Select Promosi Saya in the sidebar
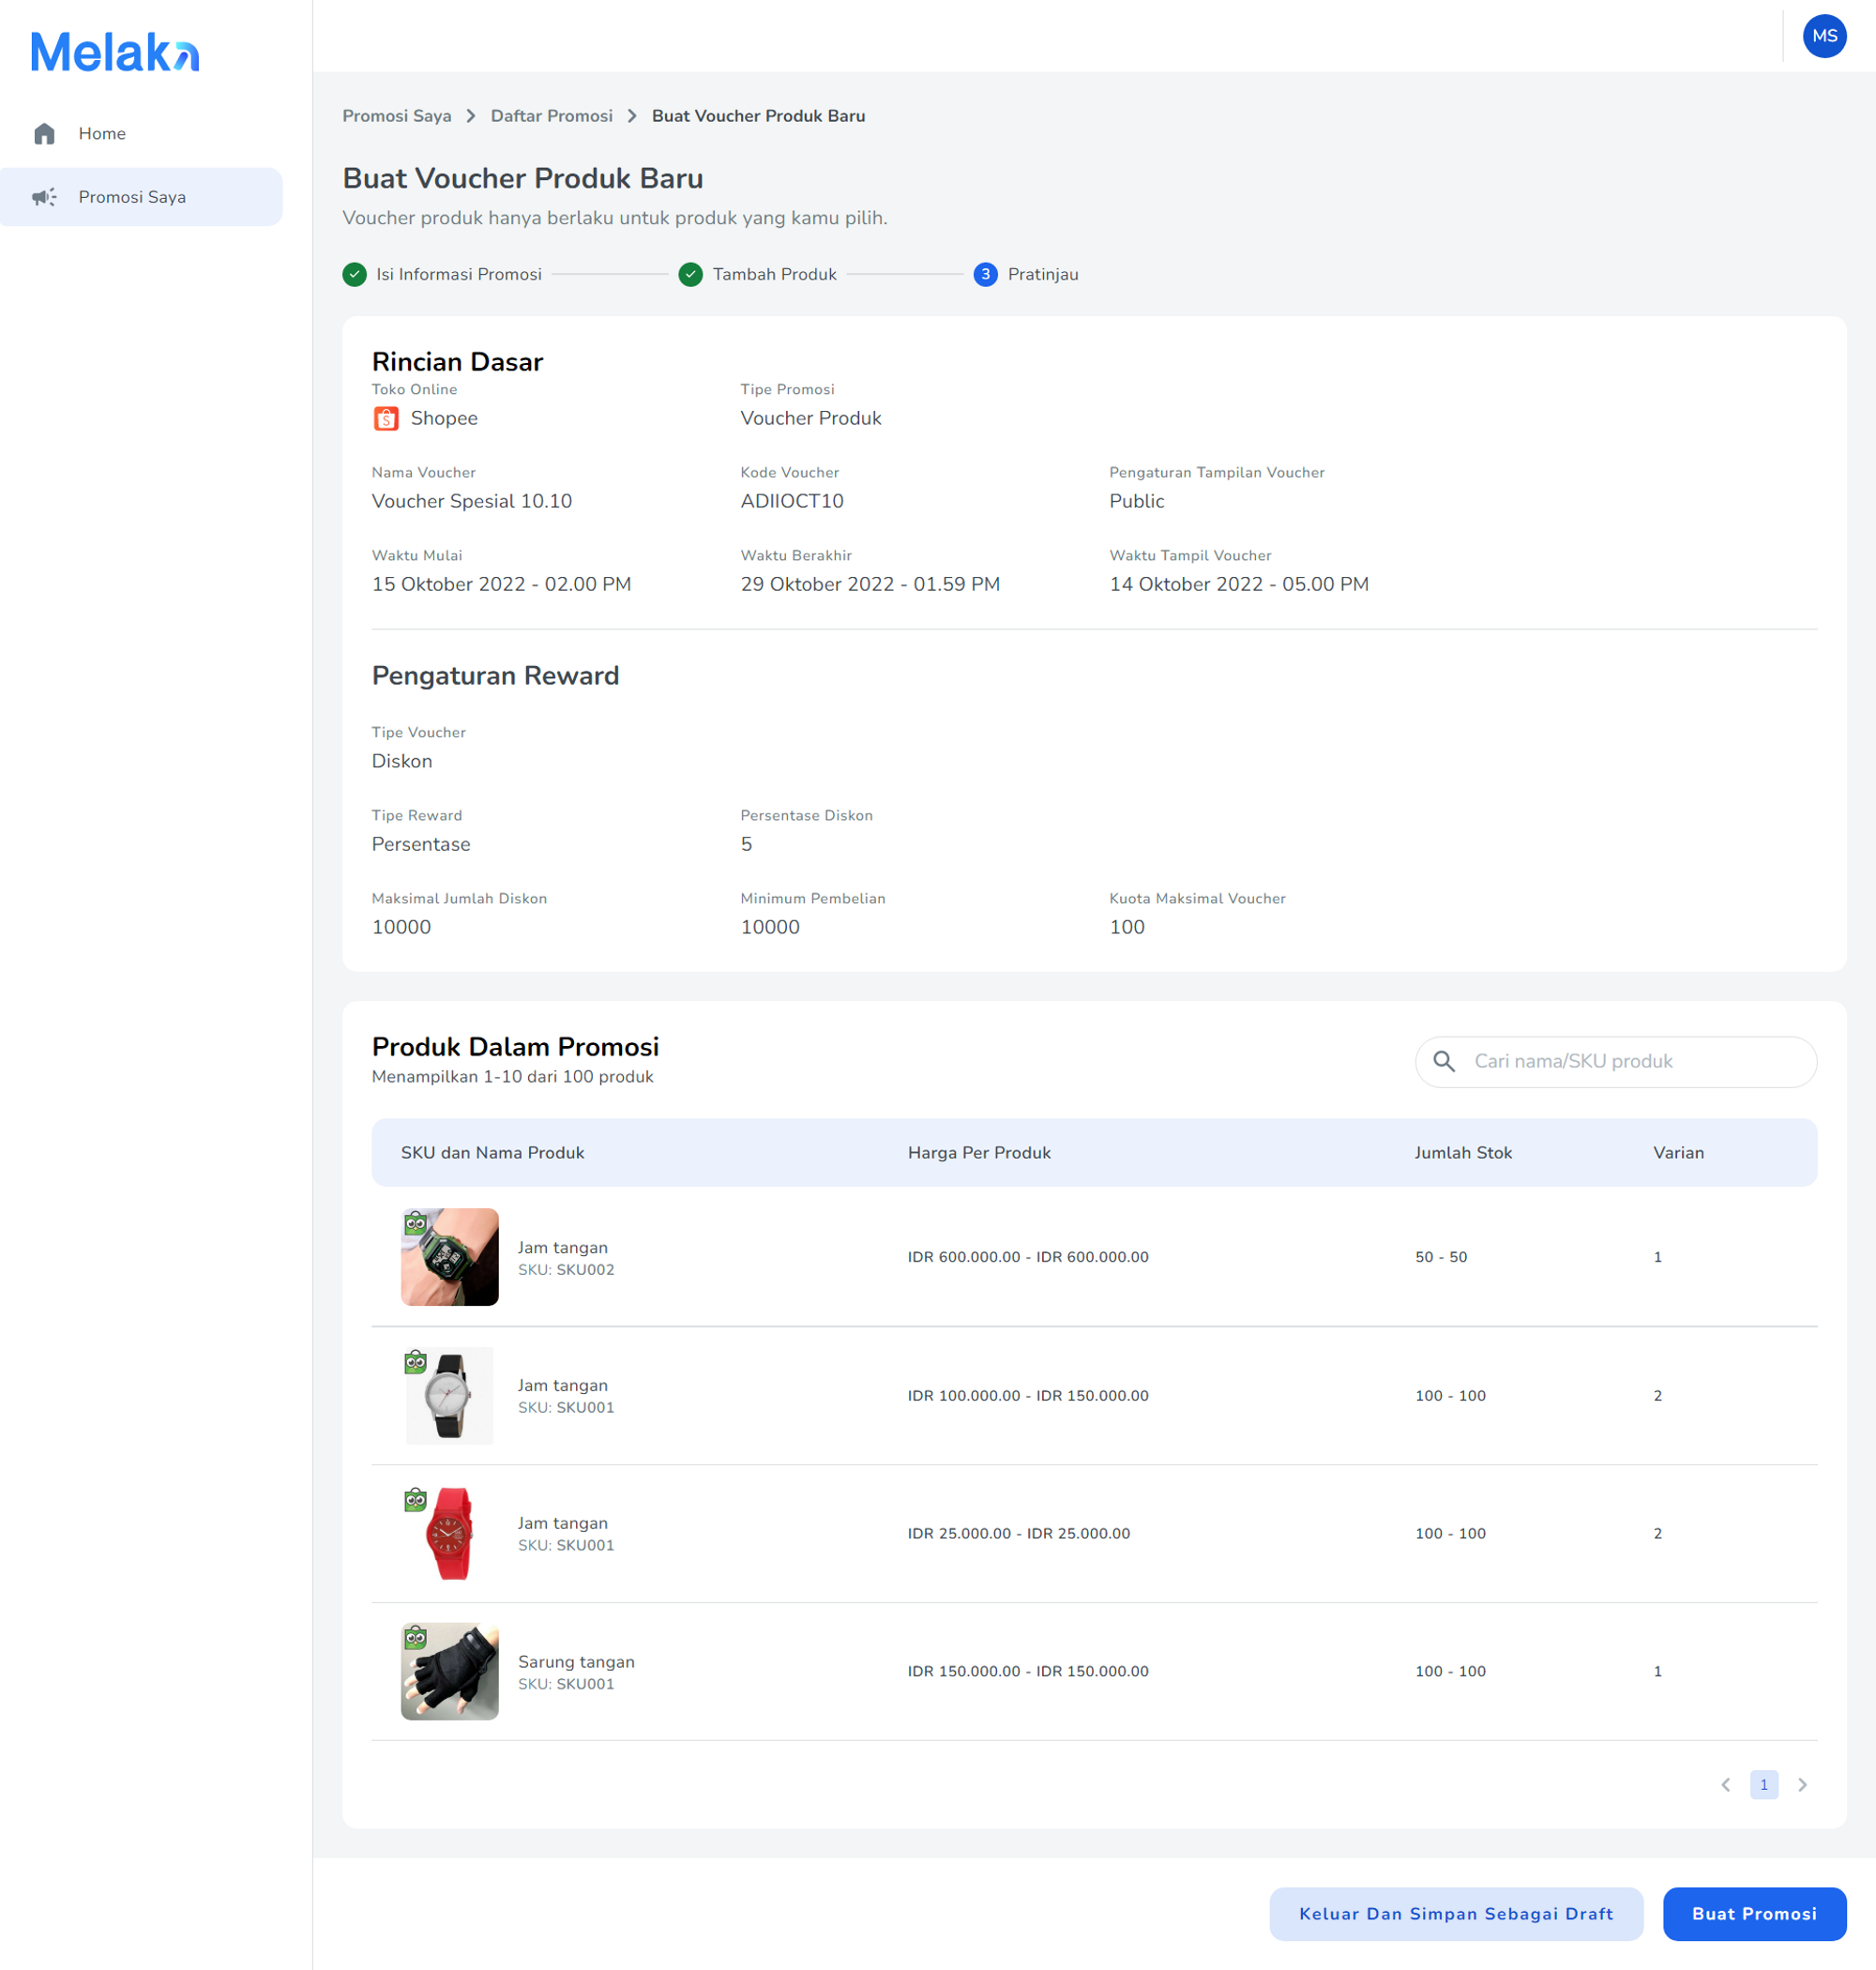Viewport: 1876px width, 1970px height. (x=141, y=197)
